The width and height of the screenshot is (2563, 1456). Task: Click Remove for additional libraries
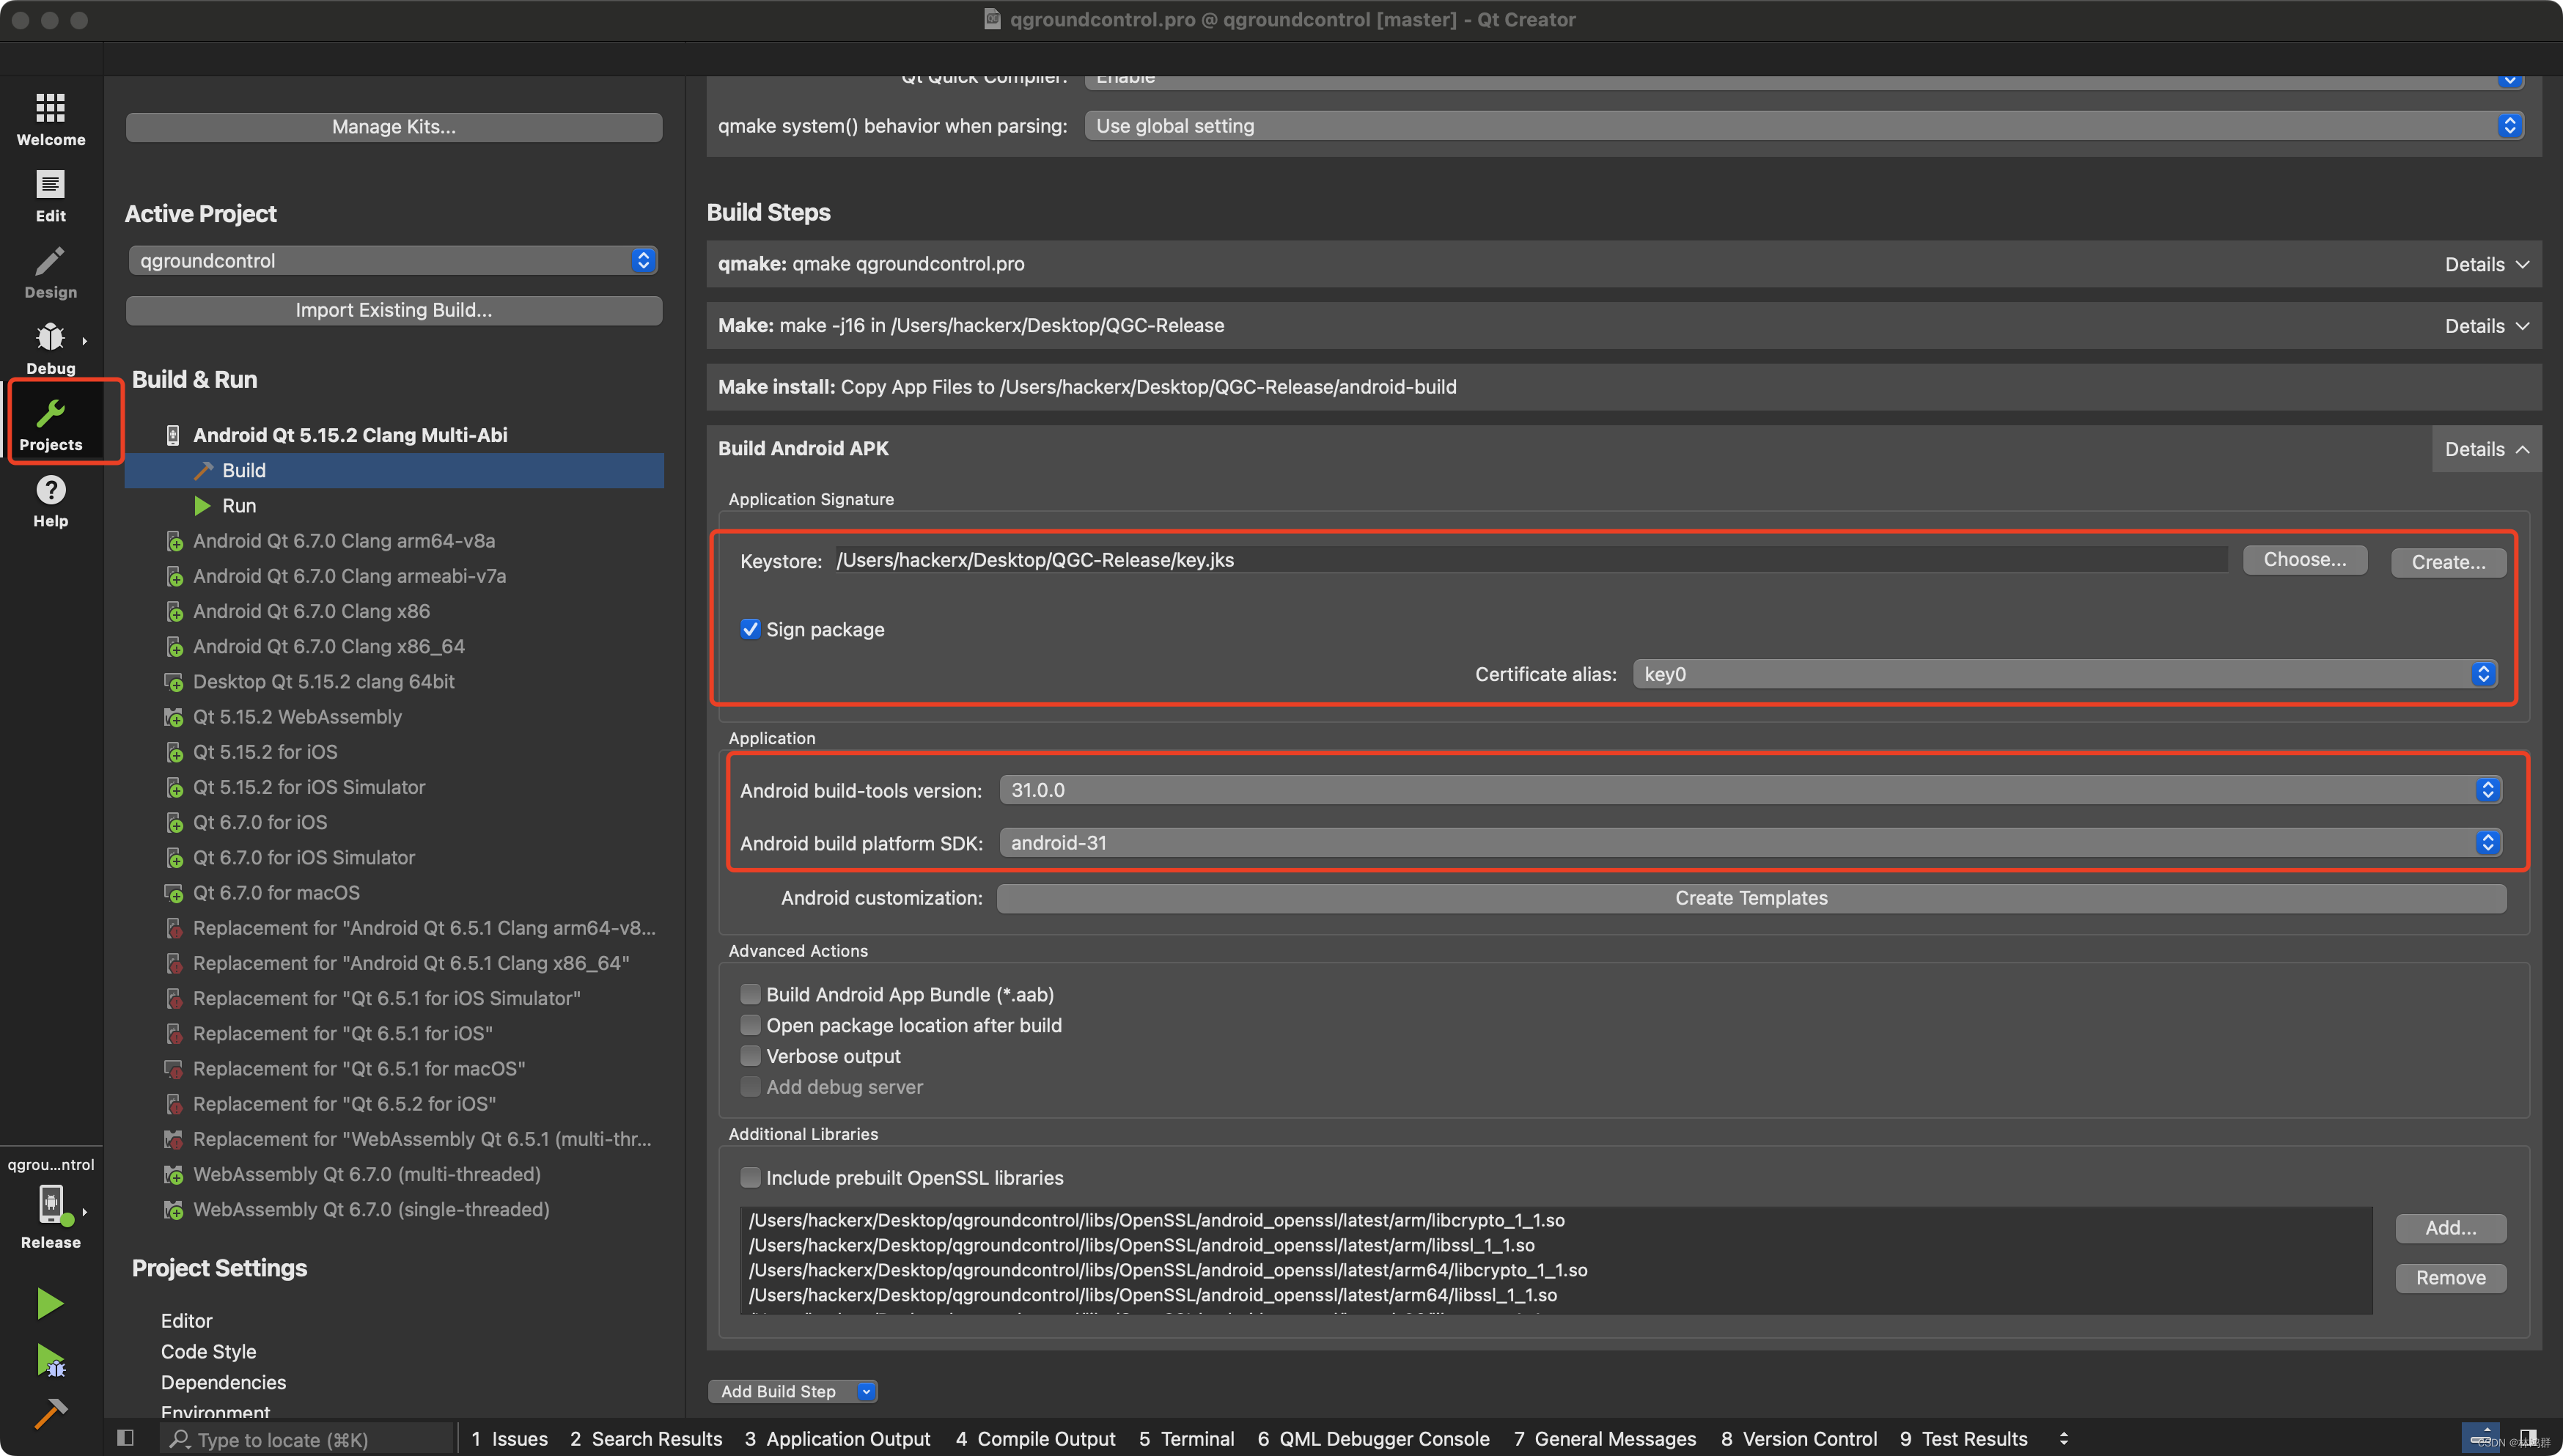[2450, 1278]
